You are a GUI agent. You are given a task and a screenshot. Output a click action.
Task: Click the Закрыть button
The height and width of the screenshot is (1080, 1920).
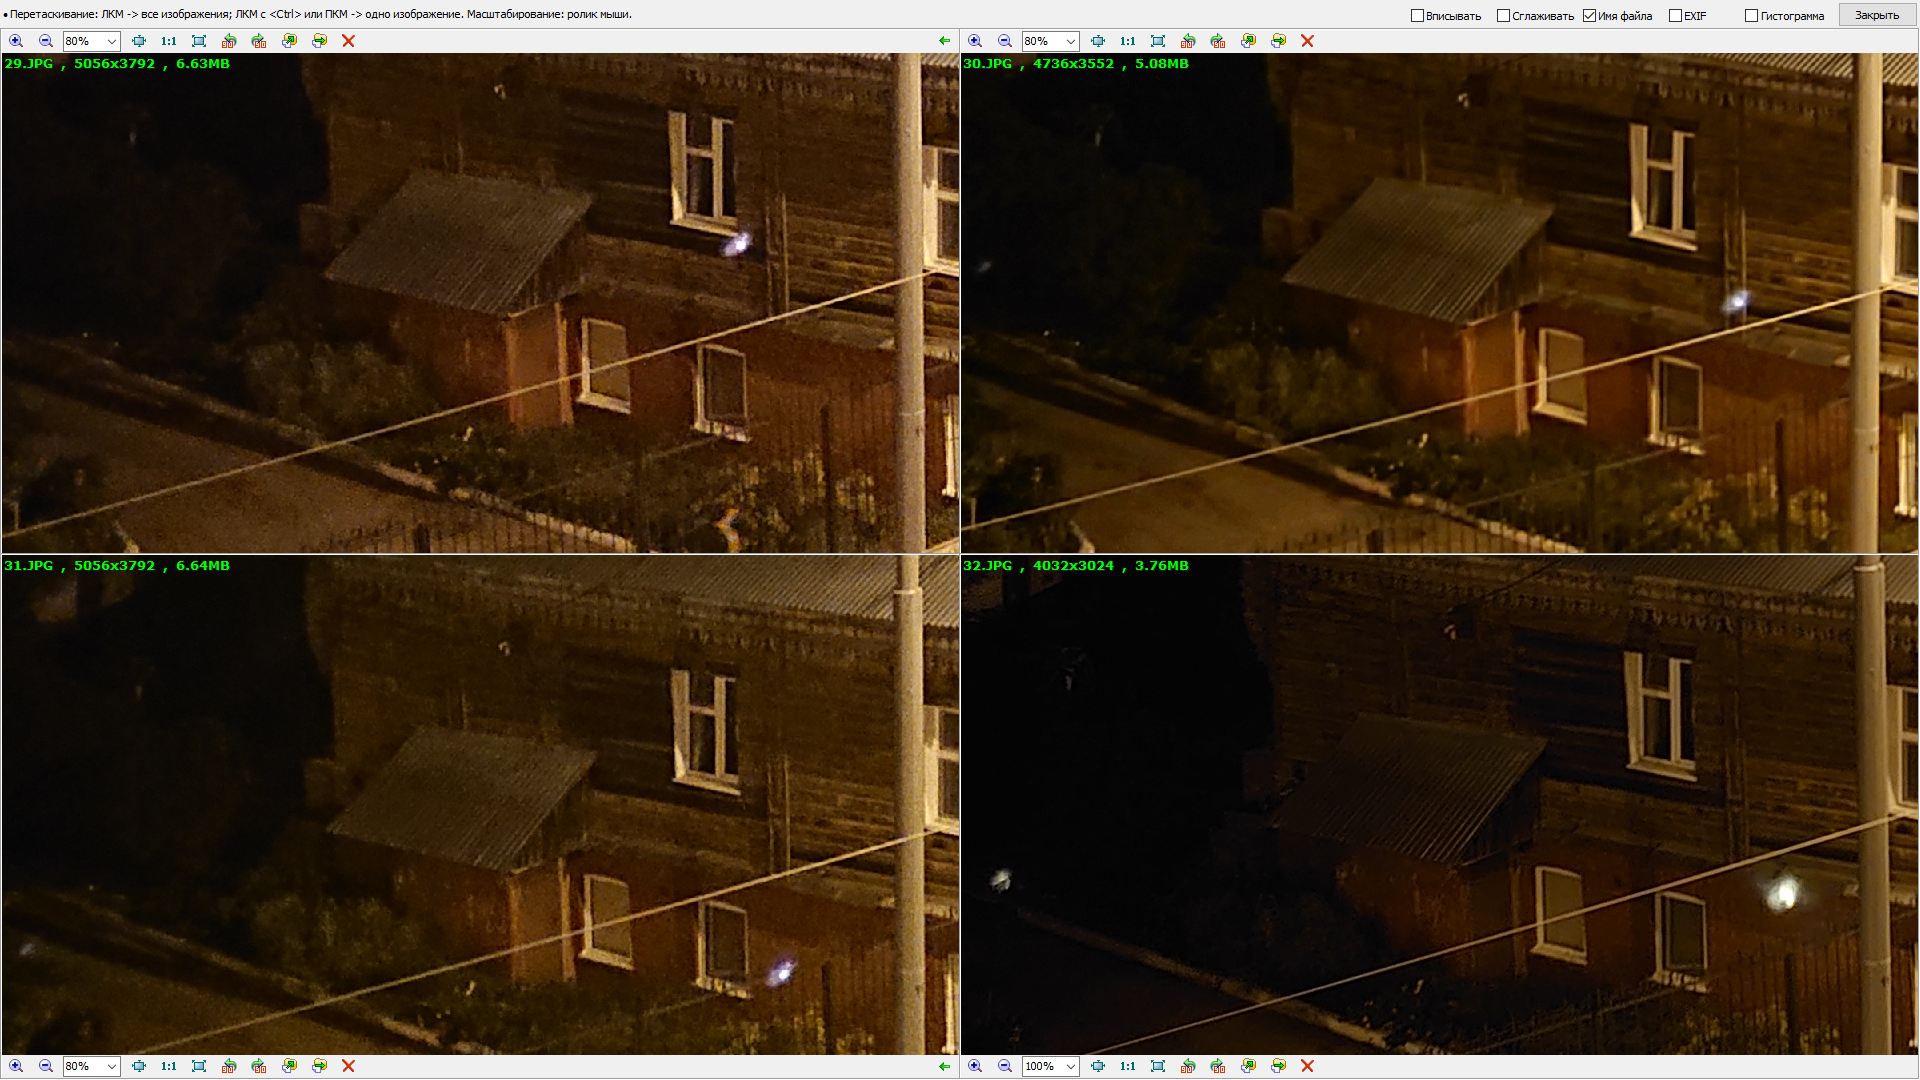click(x=1877, y=15)
